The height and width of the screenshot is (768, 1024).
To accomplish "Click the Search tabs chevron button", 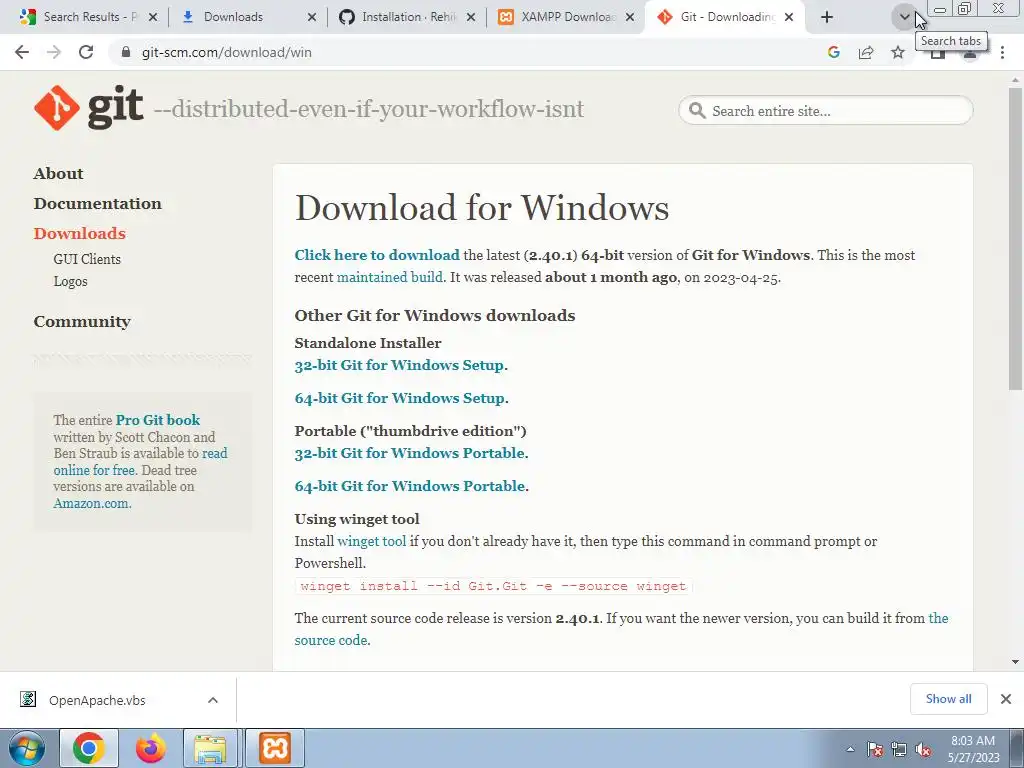I will 904,17.
